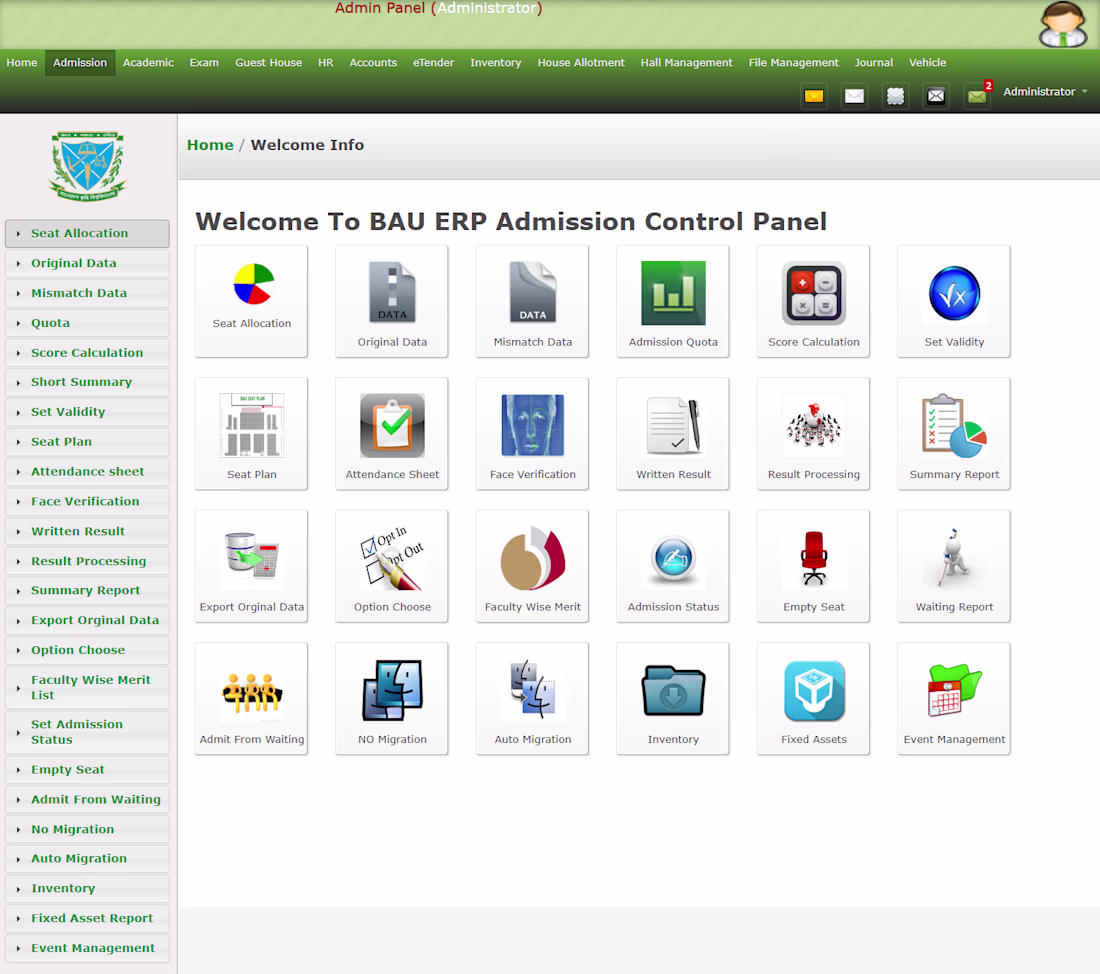Click the Home breadcrumb link

tap(210, 145)
